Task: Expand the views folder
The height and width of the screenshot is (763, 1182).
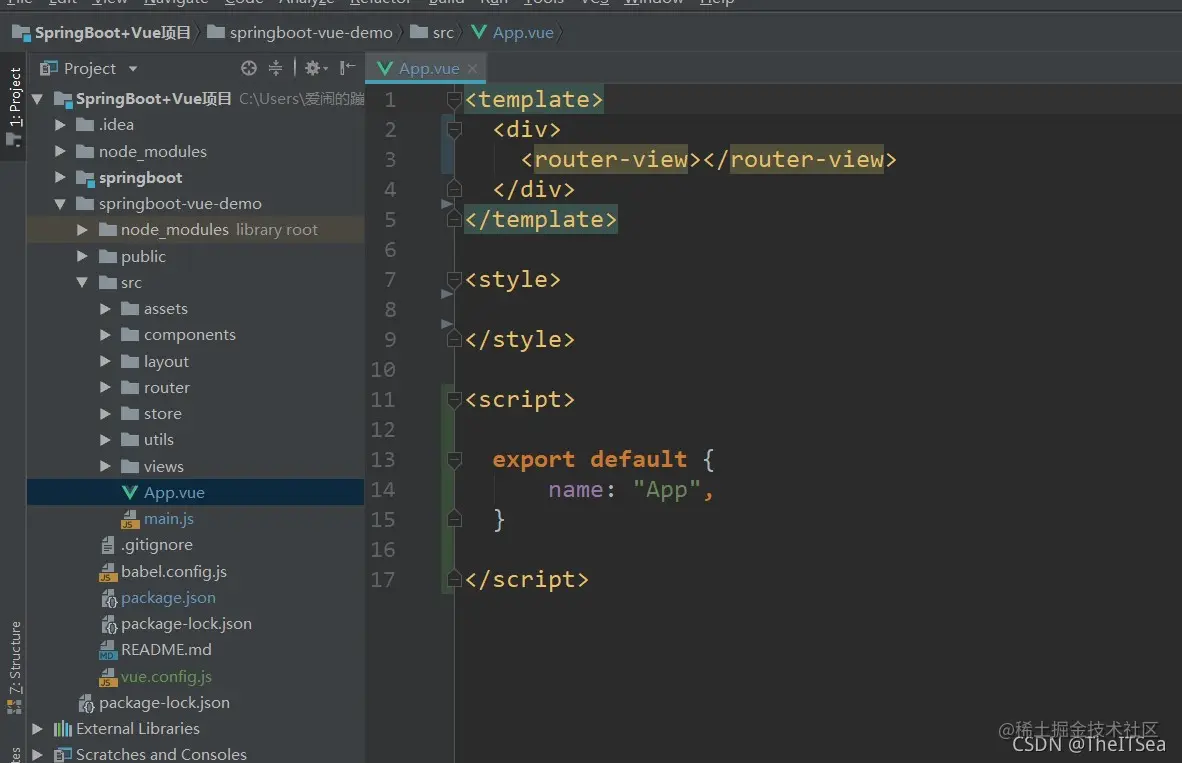Action: [106, 466]
